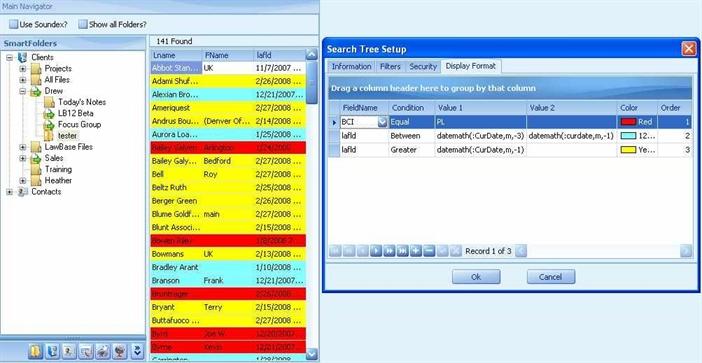
Task: Click the Value 1 column header
Action: 480,108
